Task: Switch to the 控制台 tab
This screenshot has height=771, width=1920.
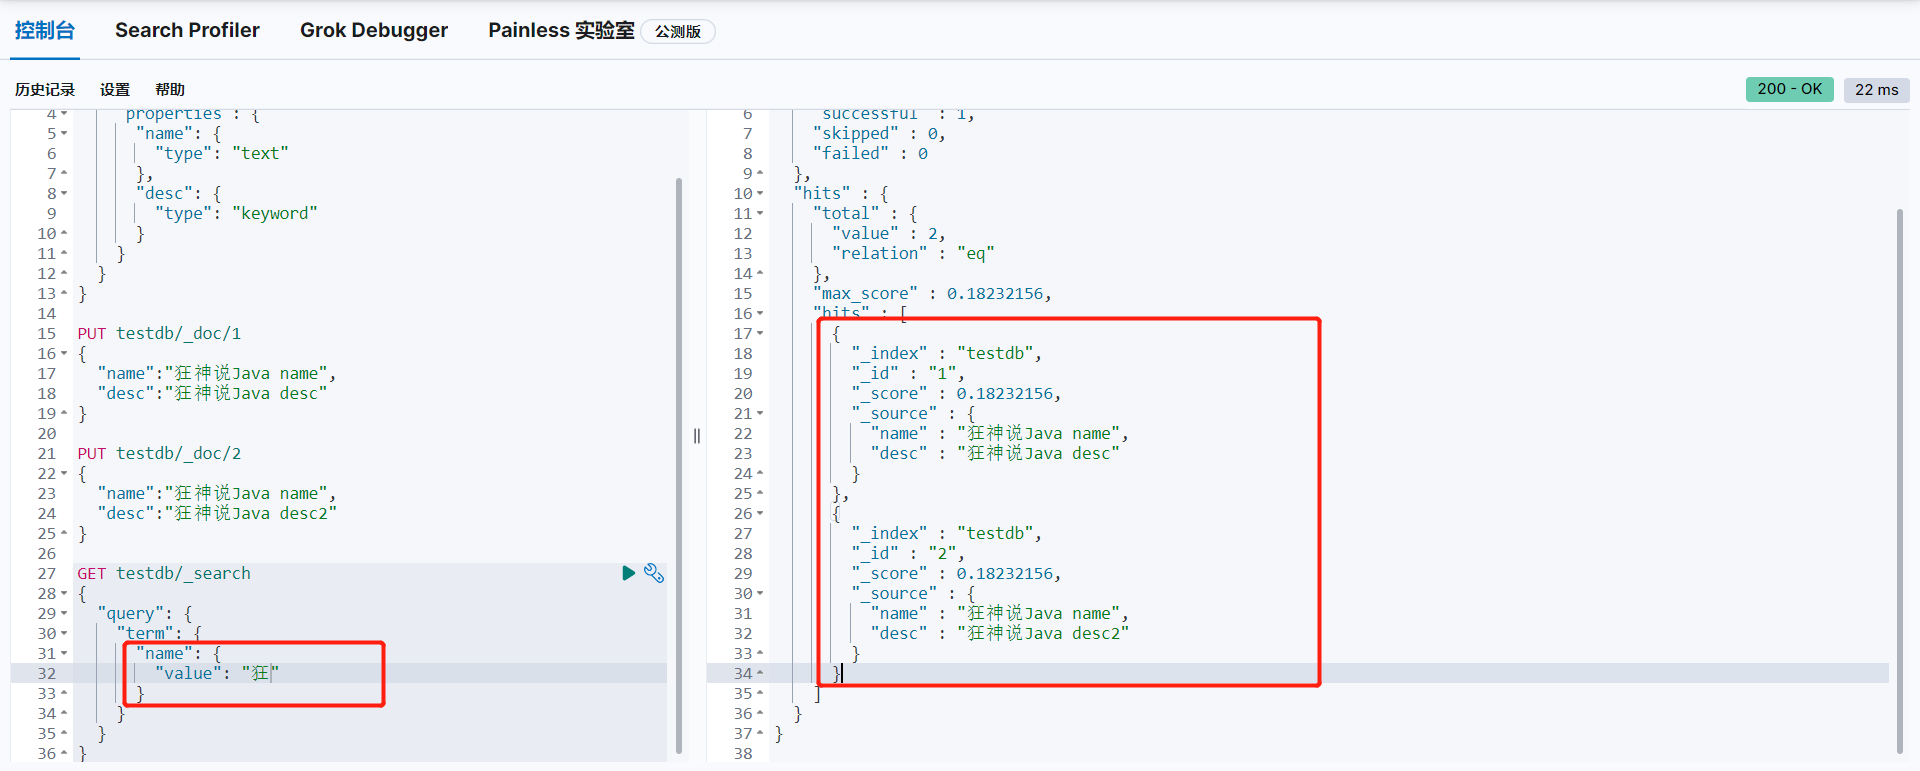Action: (45, 30)
